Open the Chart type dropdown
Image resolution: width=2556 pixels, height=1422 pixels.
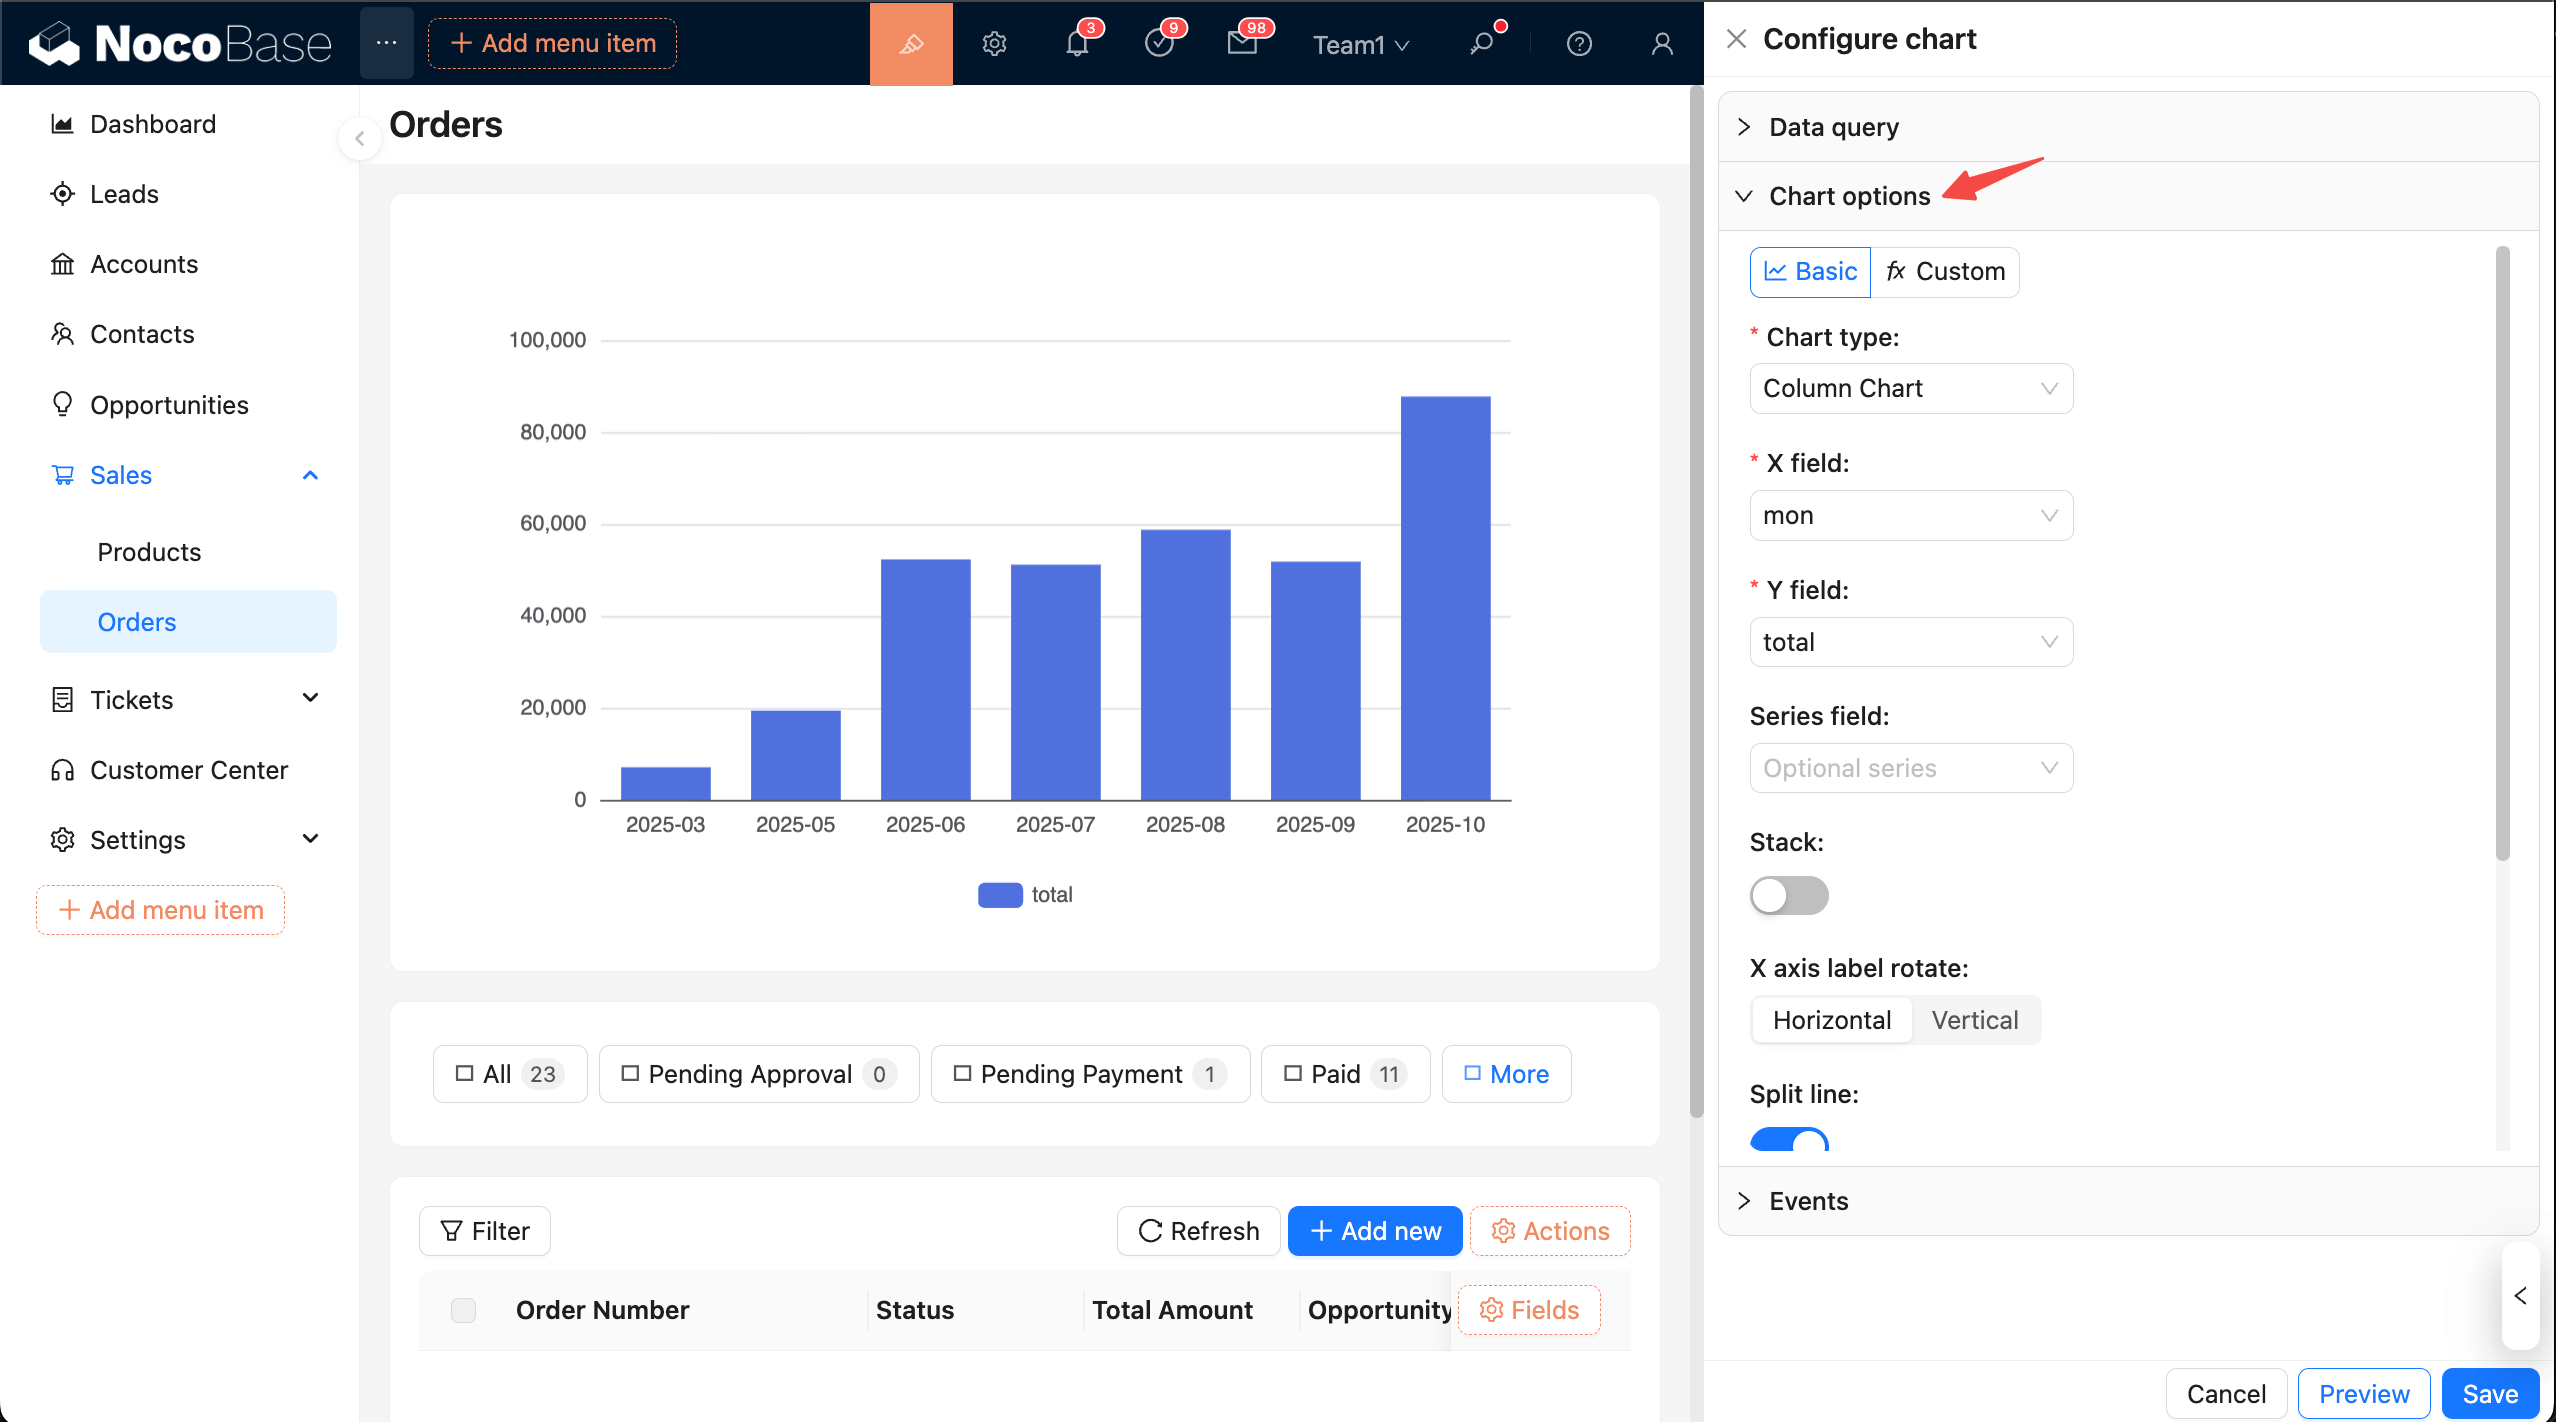[1910, 388]
